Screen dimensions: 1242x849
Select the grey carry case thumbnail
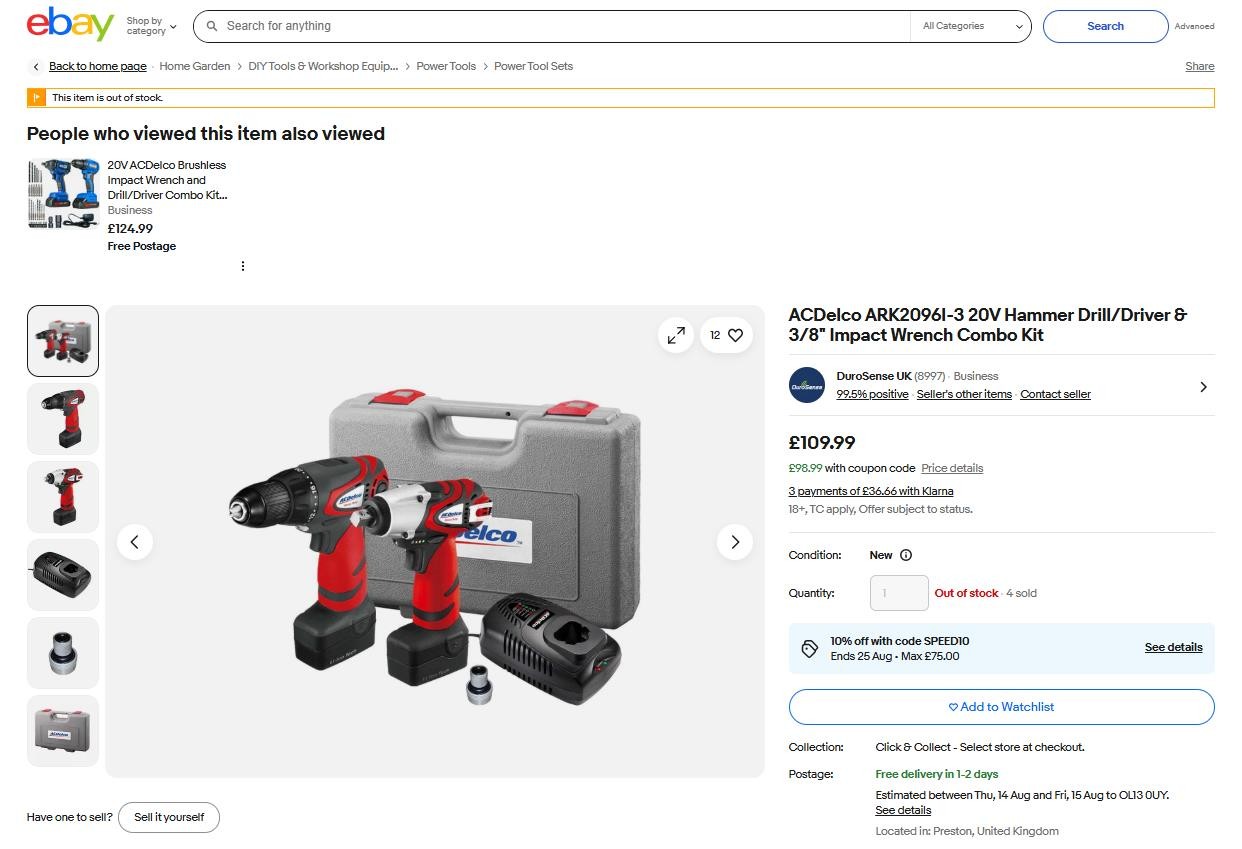[63, 731]
